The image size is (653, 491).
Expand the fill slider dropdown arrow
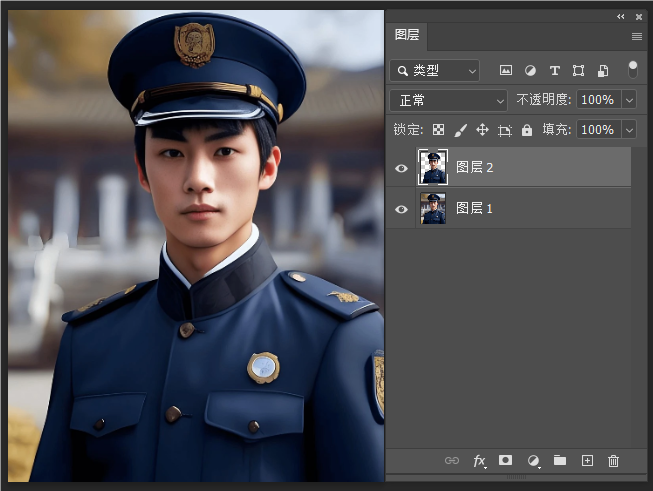click(629, 130)
